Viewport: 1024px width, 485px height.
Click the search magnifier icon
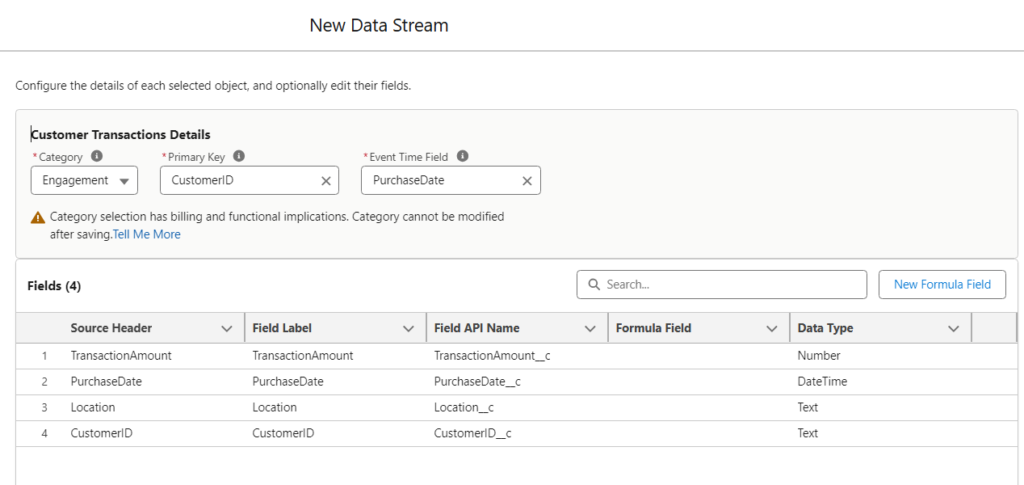(594, 285)
